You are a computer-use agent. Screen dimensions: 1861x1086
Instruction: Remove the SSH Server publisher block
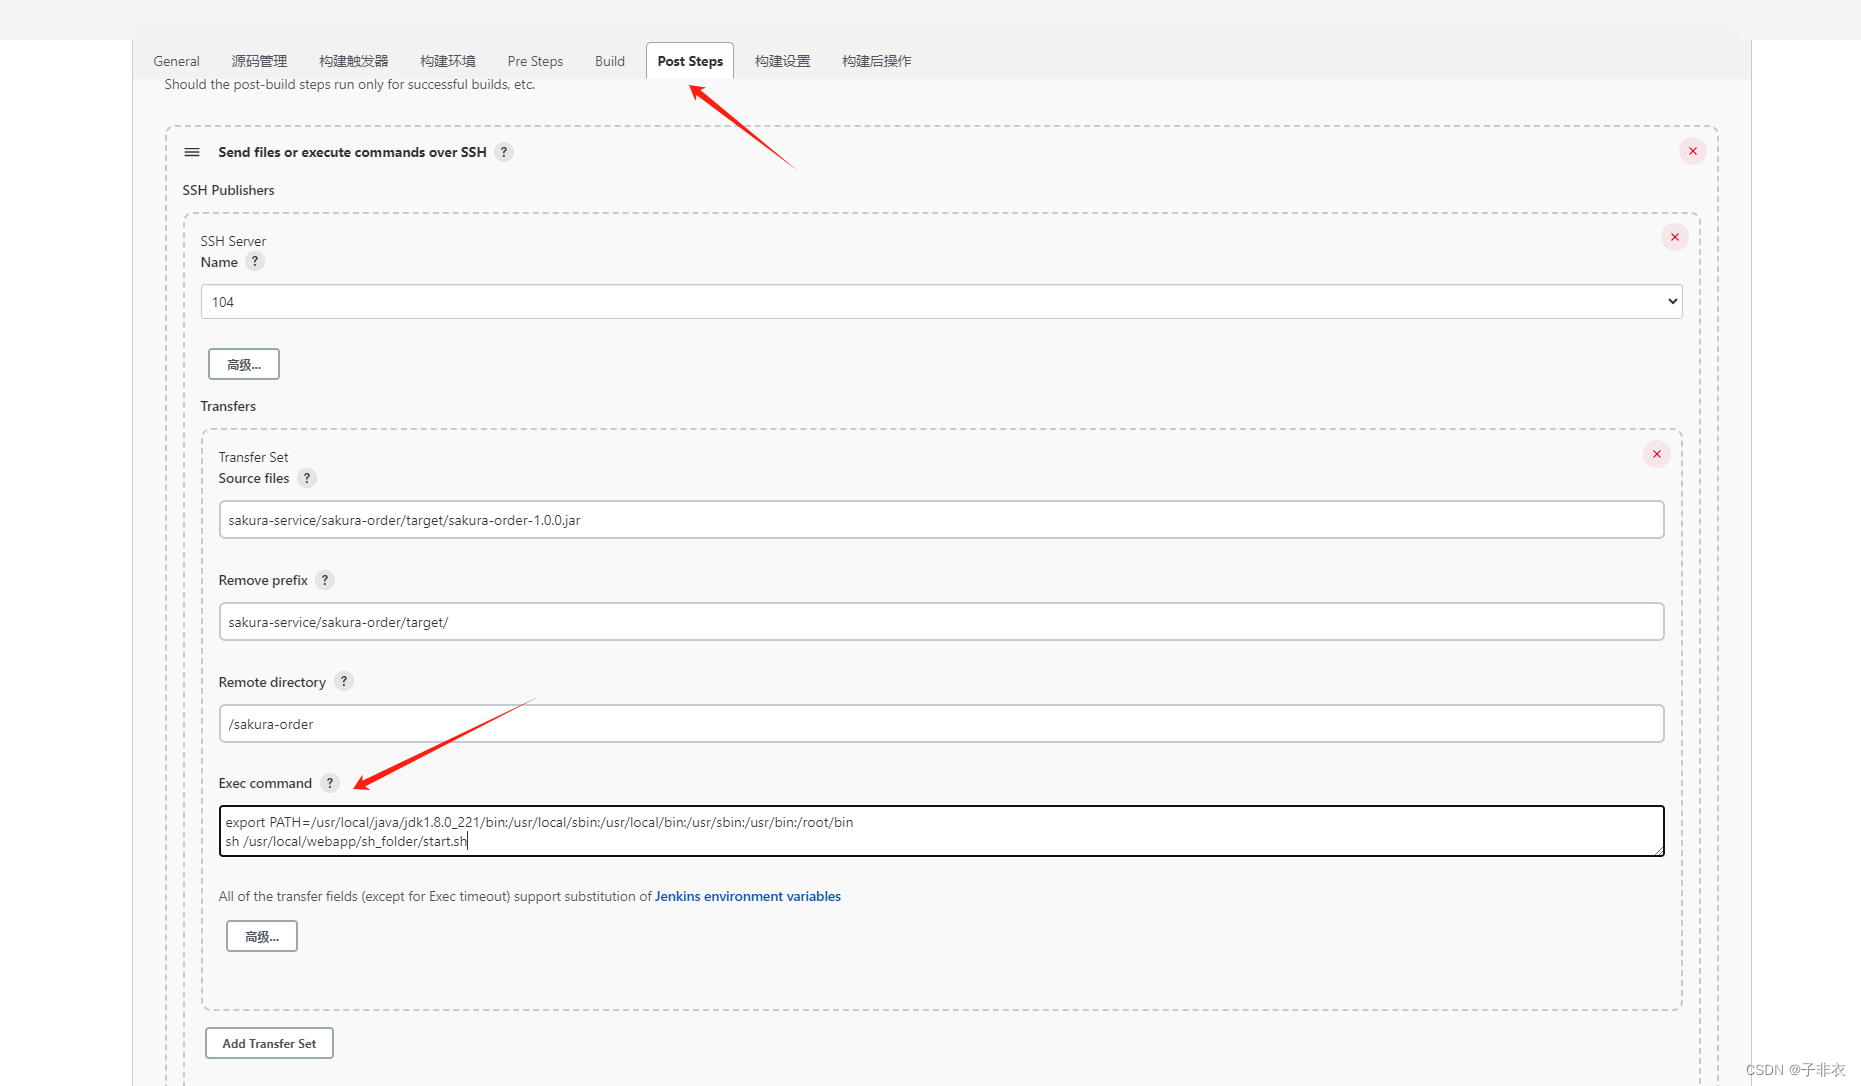(x=1674, y=237)
